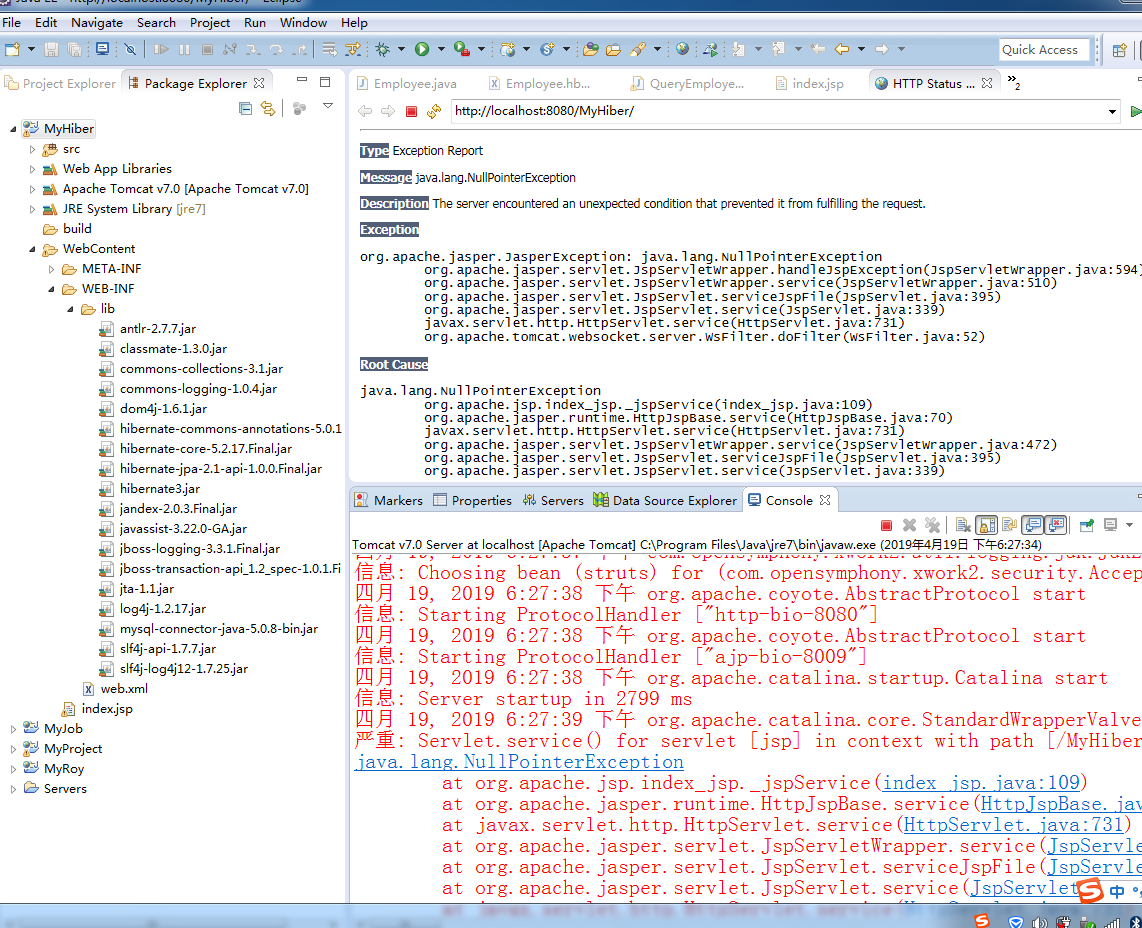The width and height of the screenshot is (1142, 928).
Task: Click the Save All toolbar icon
Action: coord(74,50)
